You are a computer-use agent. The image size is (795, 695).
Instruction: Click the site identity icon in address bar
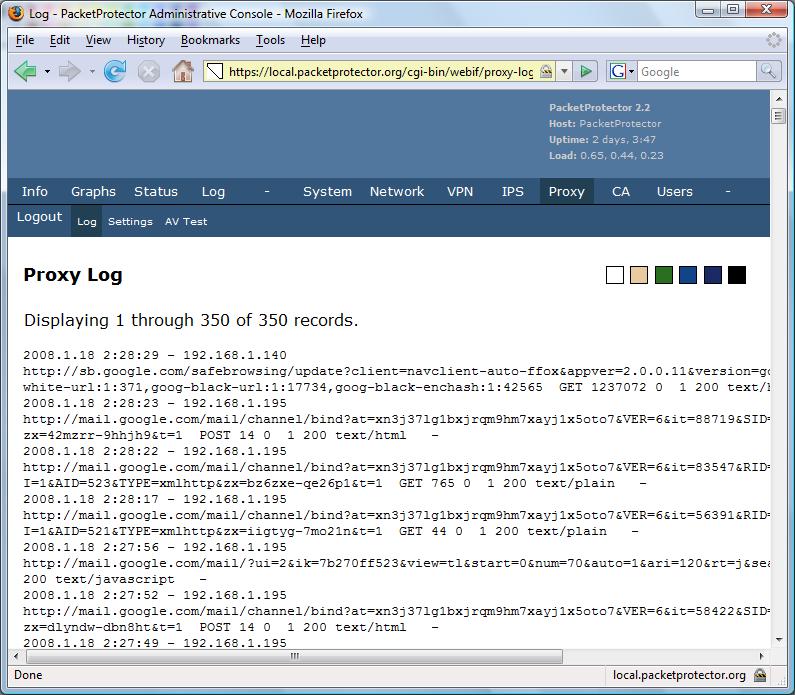[215, 71]
